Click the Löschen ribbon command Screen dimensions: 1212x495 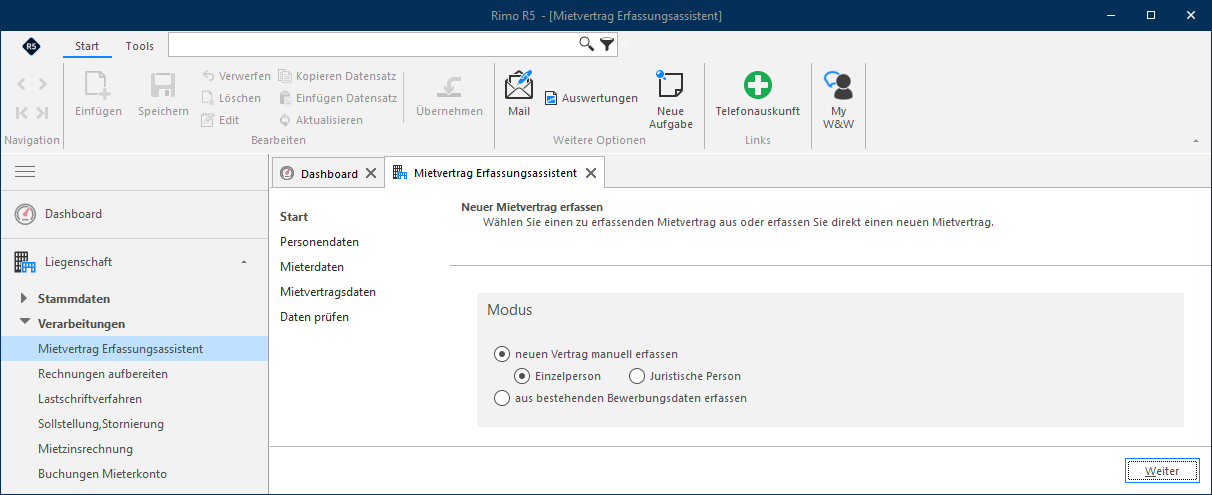(x=231, y=98)
